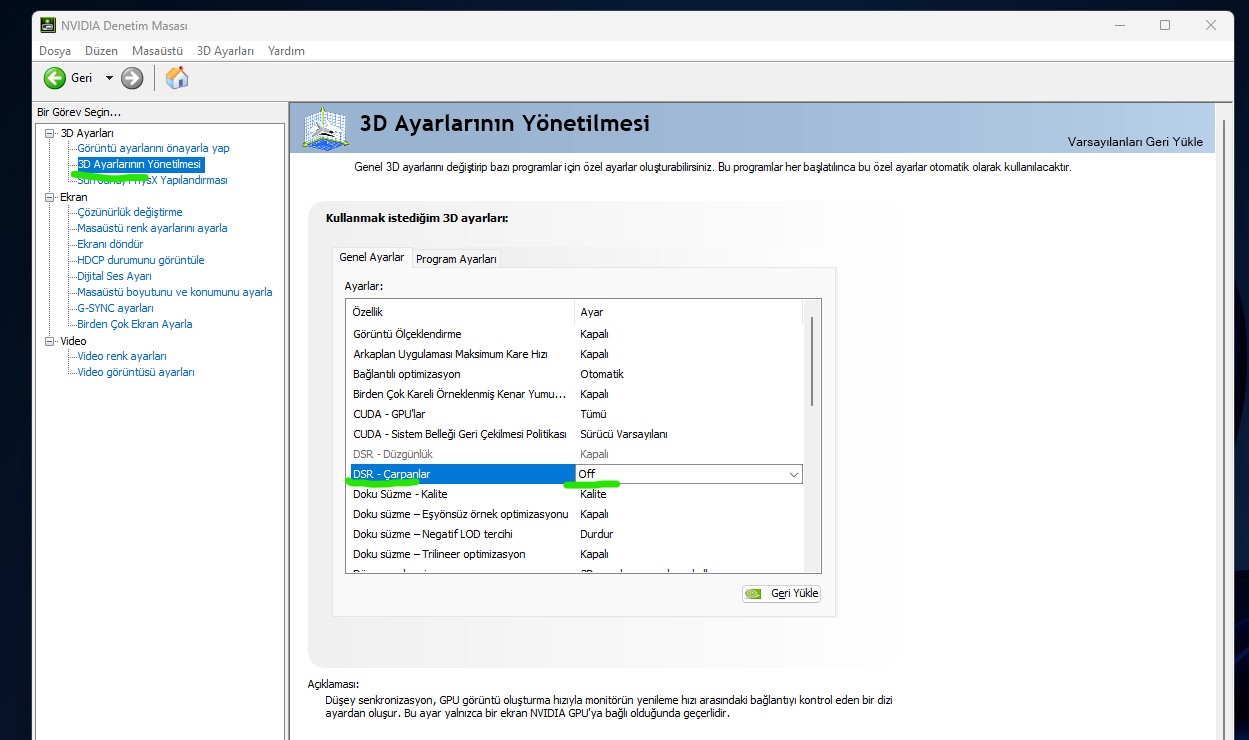Screen dimensions: 1249x740
Task: Click Varsayılanları Geri Yükle link
Action: pyautogui.click(x=1135, y=141)
